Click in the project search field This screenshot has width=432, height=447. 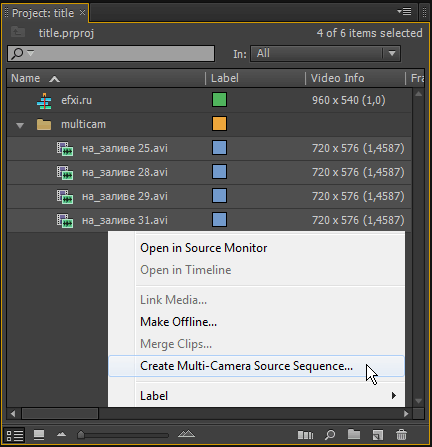tap(111, 53)
